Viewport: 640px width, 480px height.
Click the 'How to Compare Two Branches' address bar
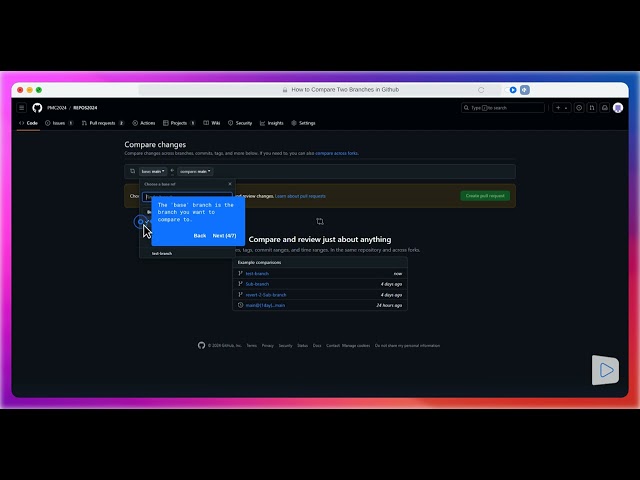320,90
